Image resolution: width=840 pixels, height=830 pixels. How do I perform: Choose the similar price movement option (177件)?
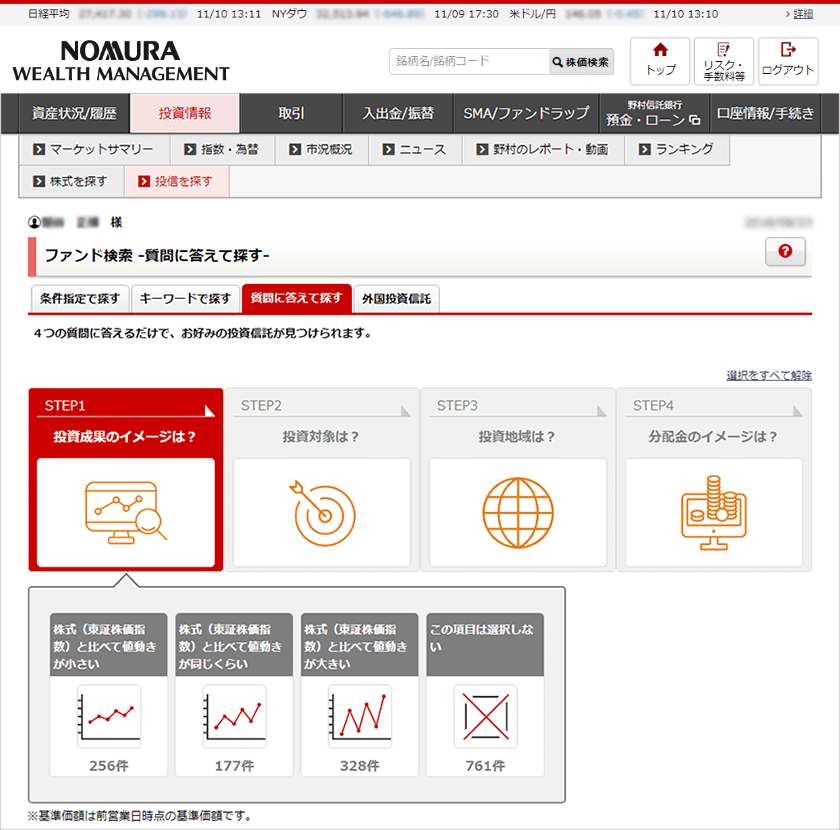click(234, 715)
